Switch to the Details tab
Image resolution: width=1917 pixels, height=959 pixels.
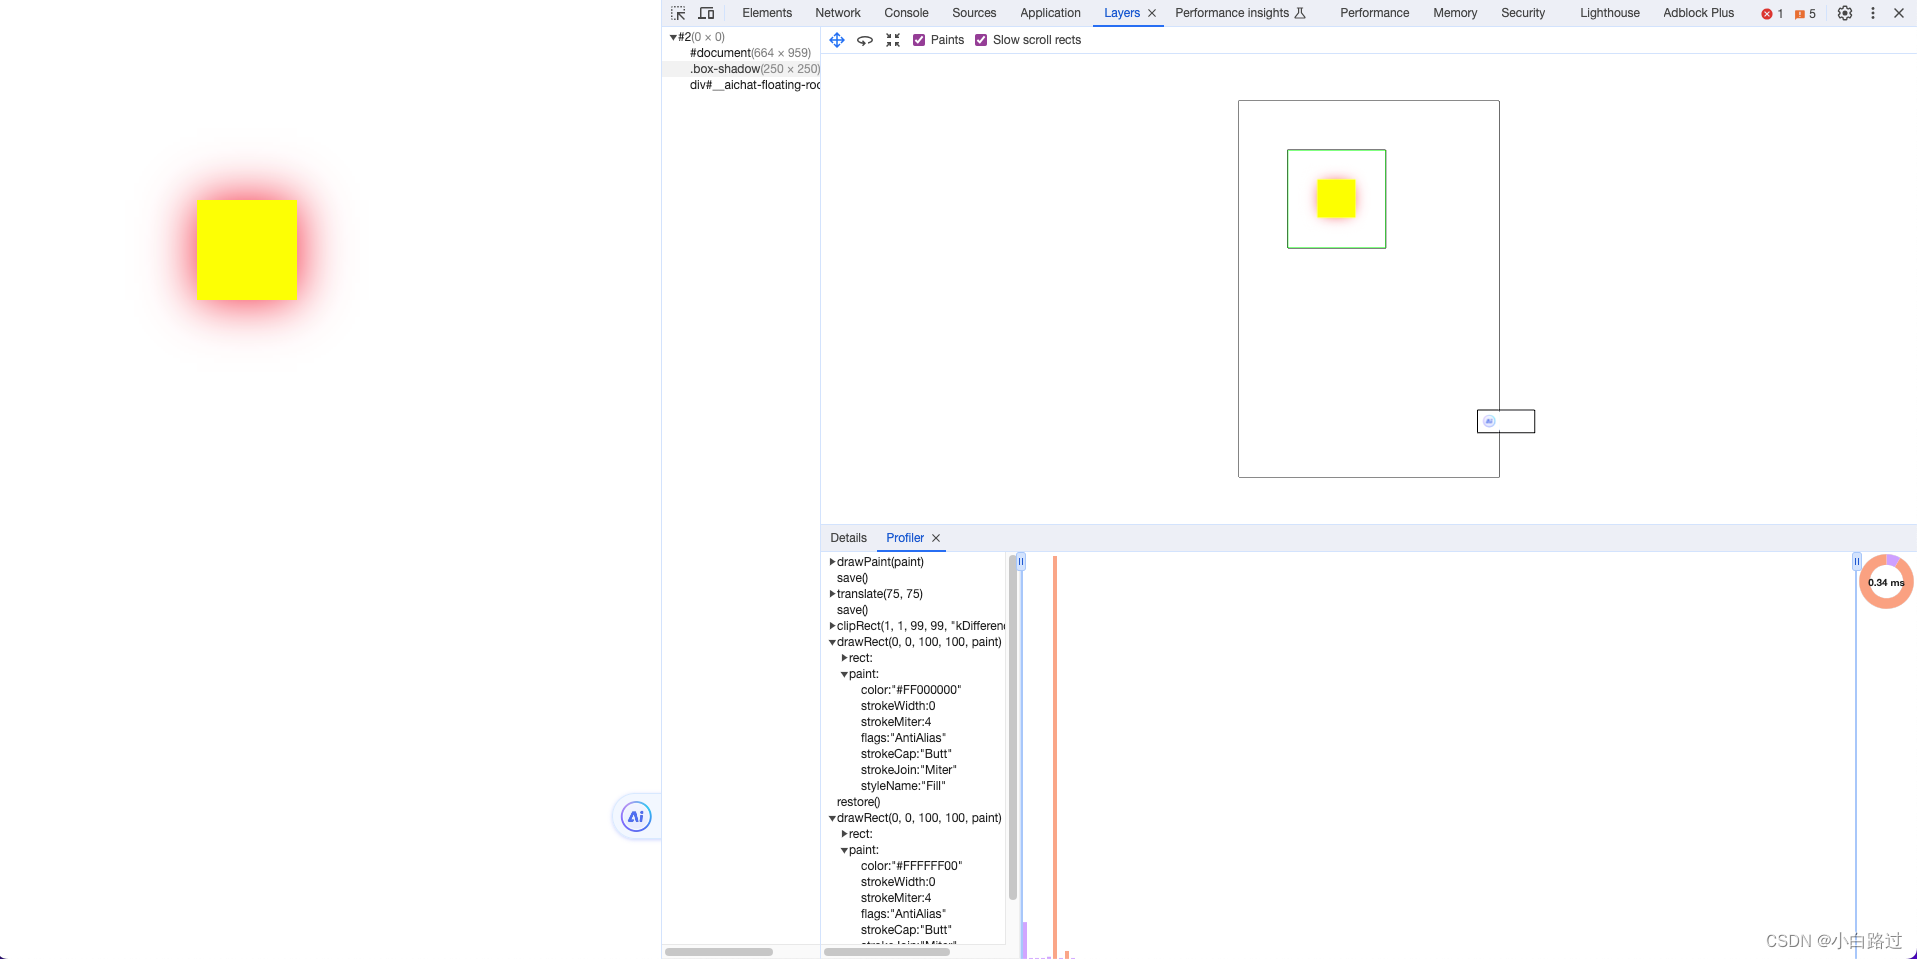848,538
